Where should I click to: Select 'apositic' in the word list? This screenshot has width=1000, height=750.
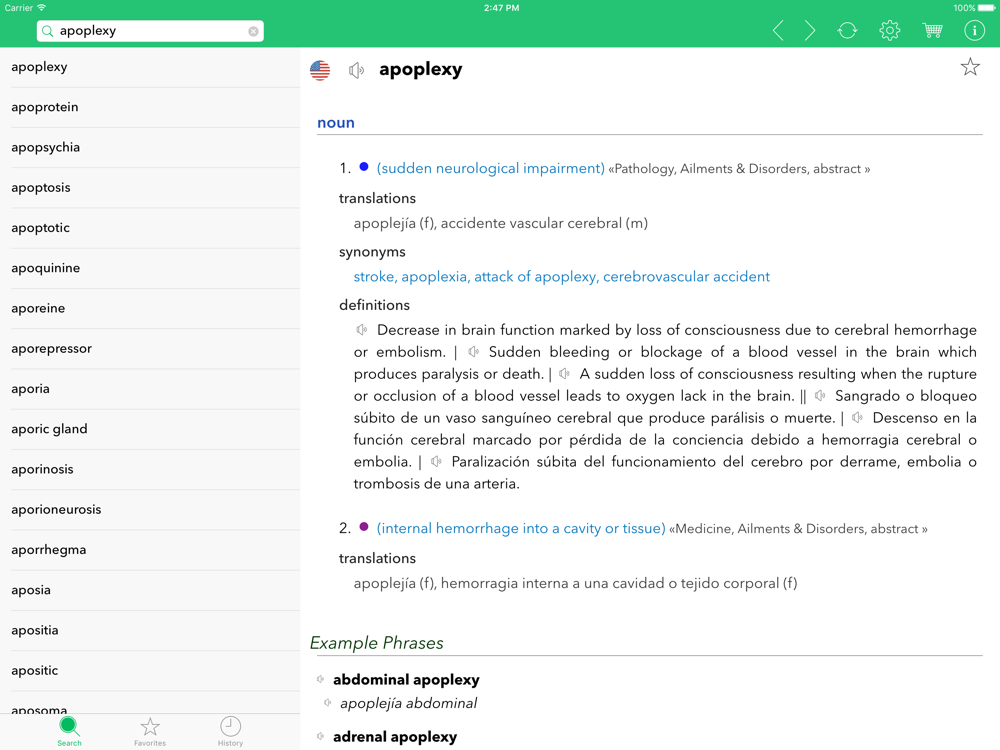150,670
